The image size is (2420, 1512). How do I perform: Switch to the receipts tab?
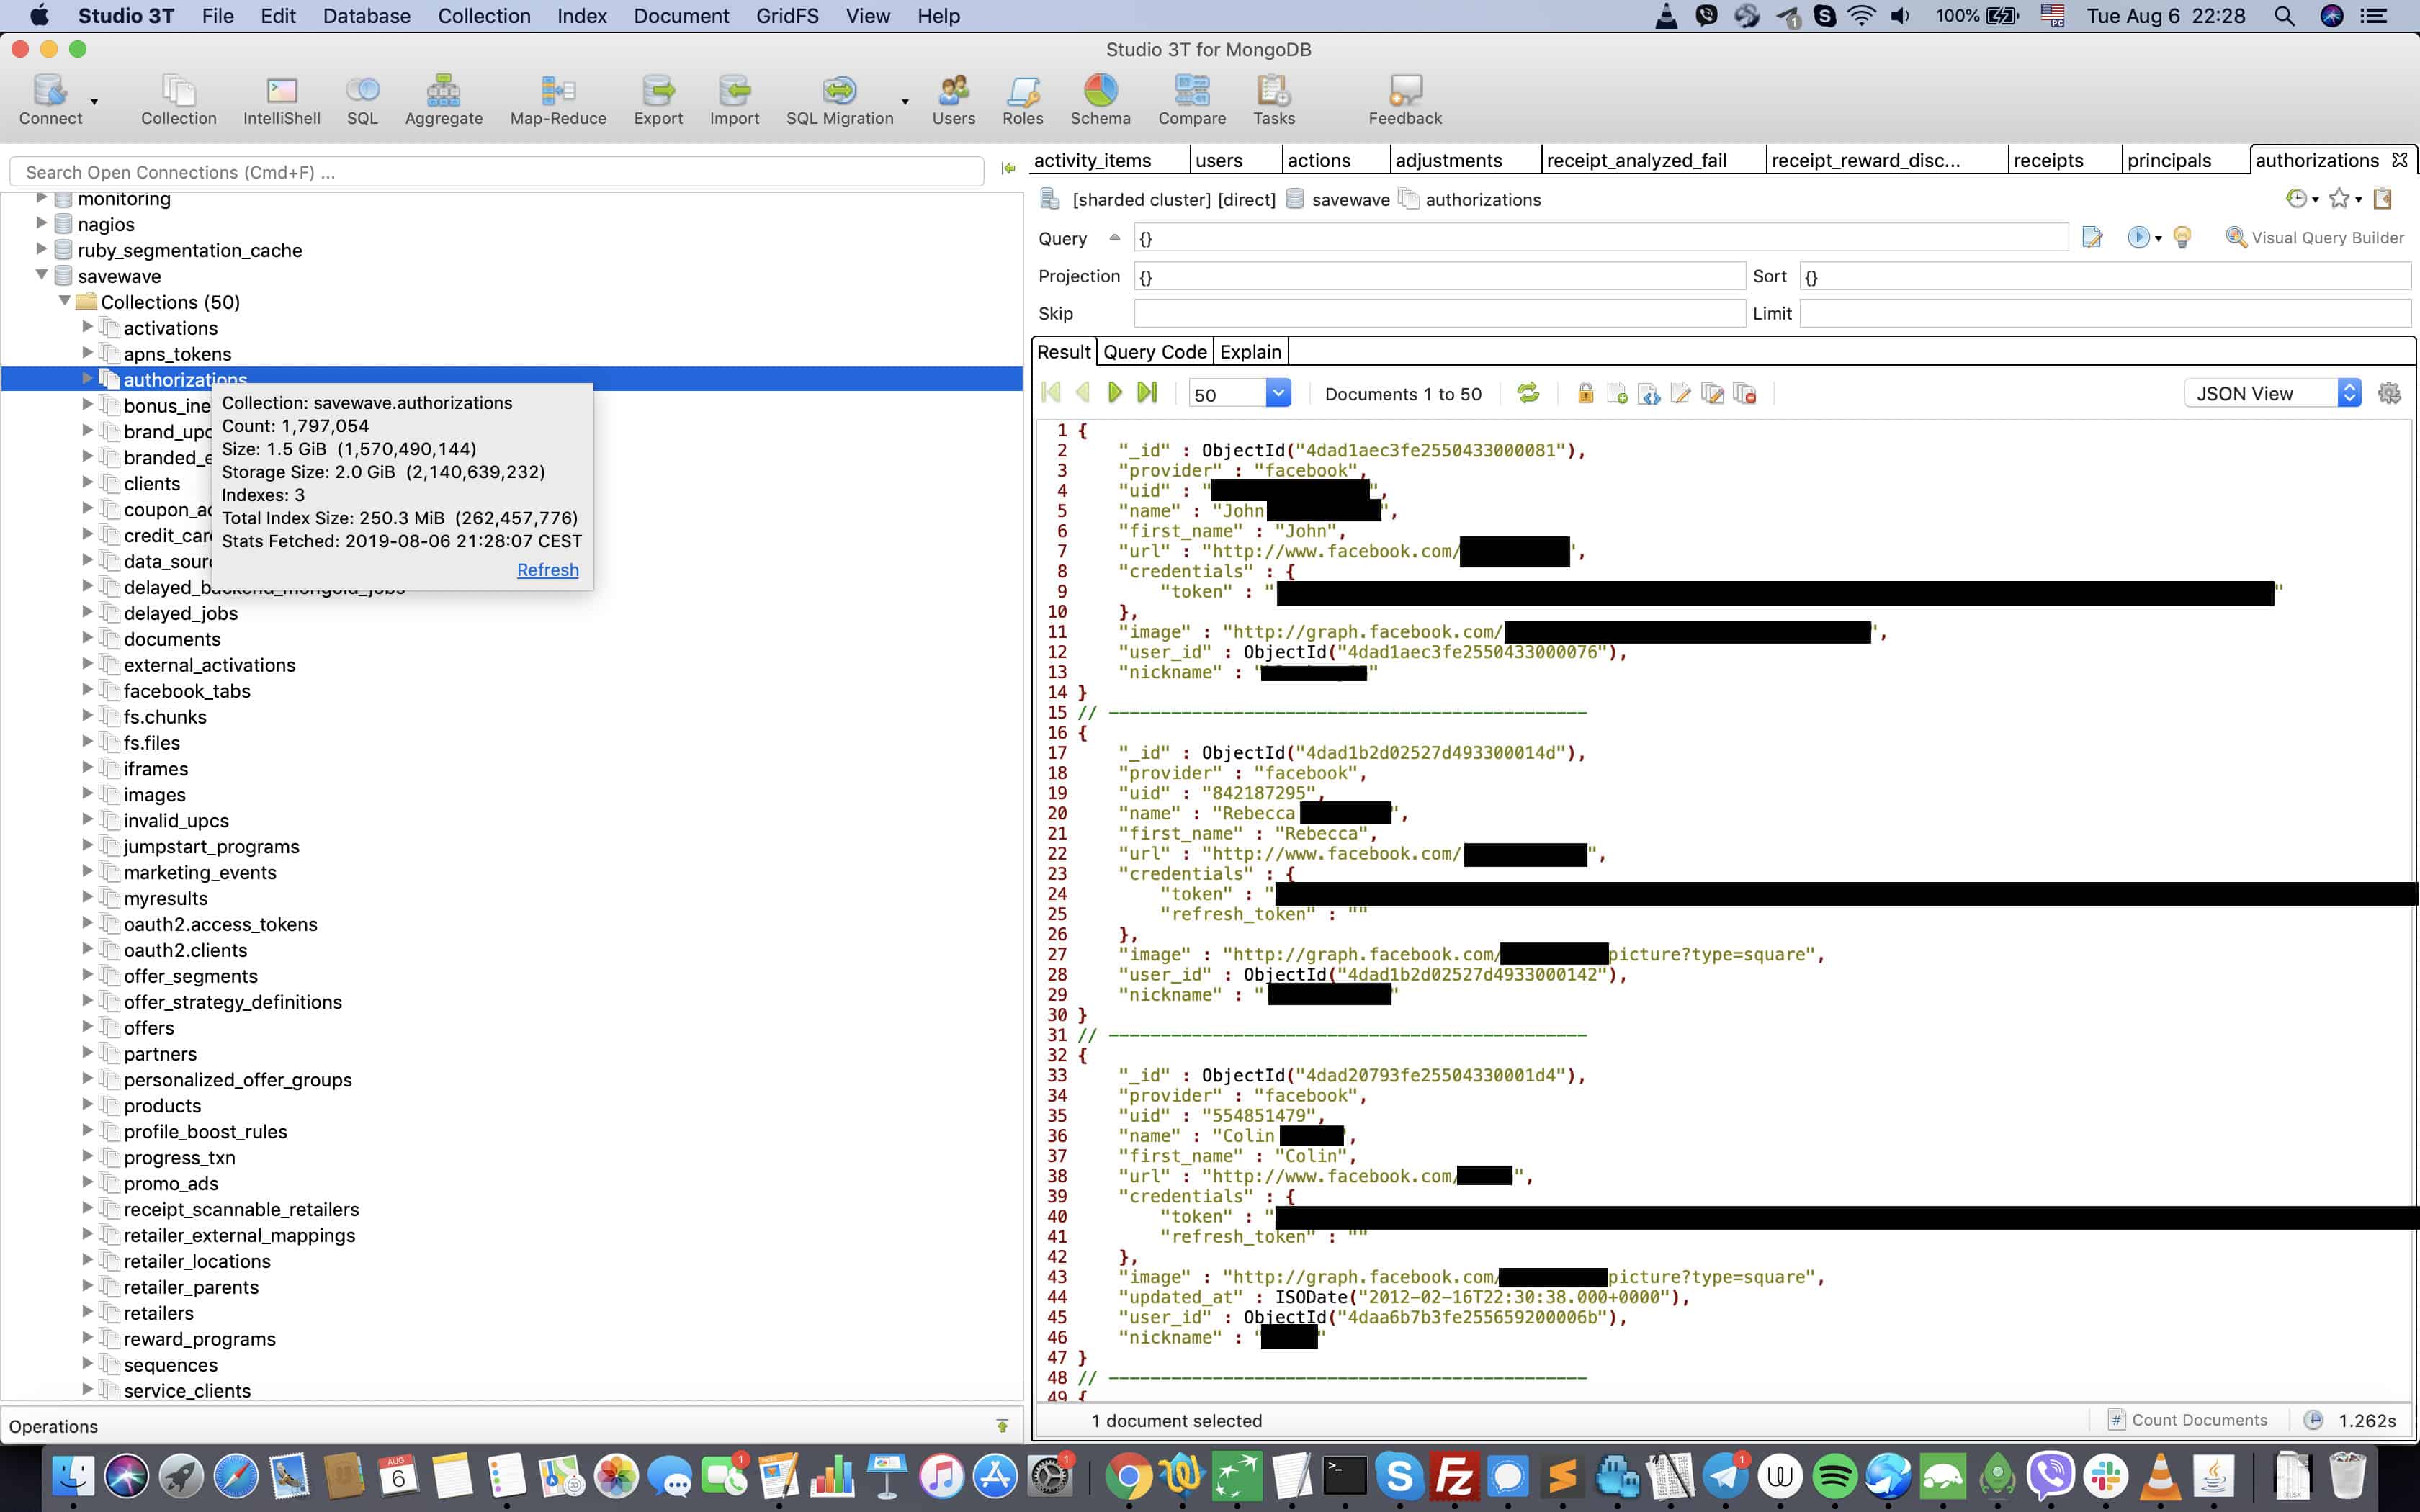click(x=2048, y=160)
